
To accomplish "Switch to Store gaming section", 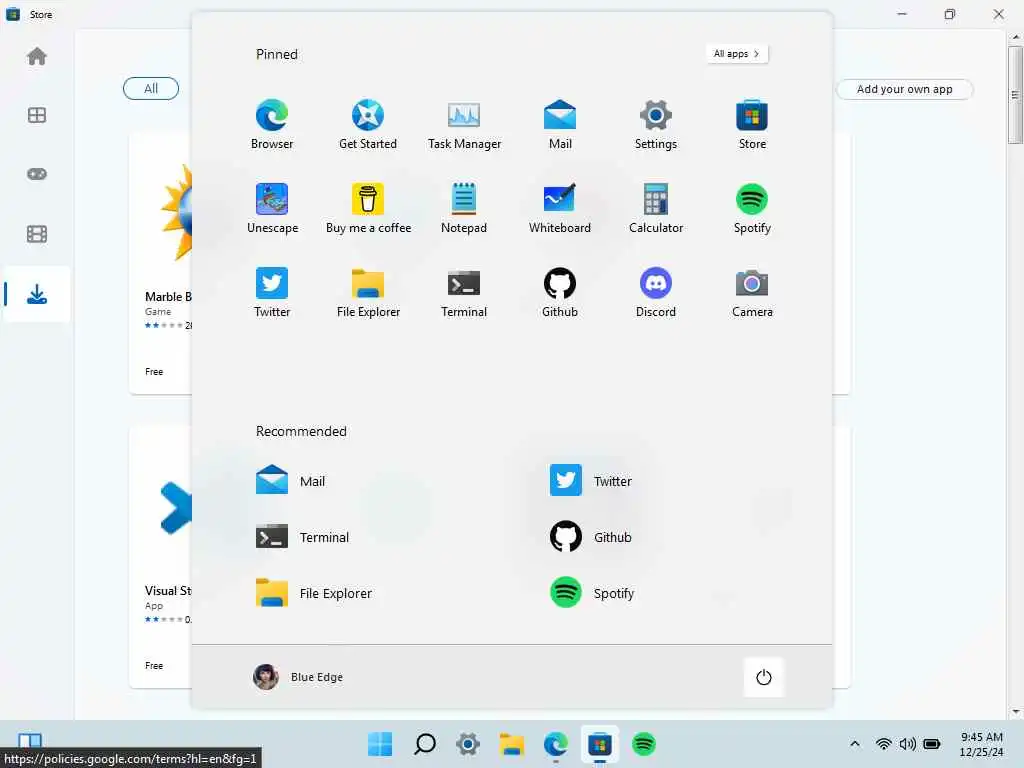I will (x=37, y=174).
